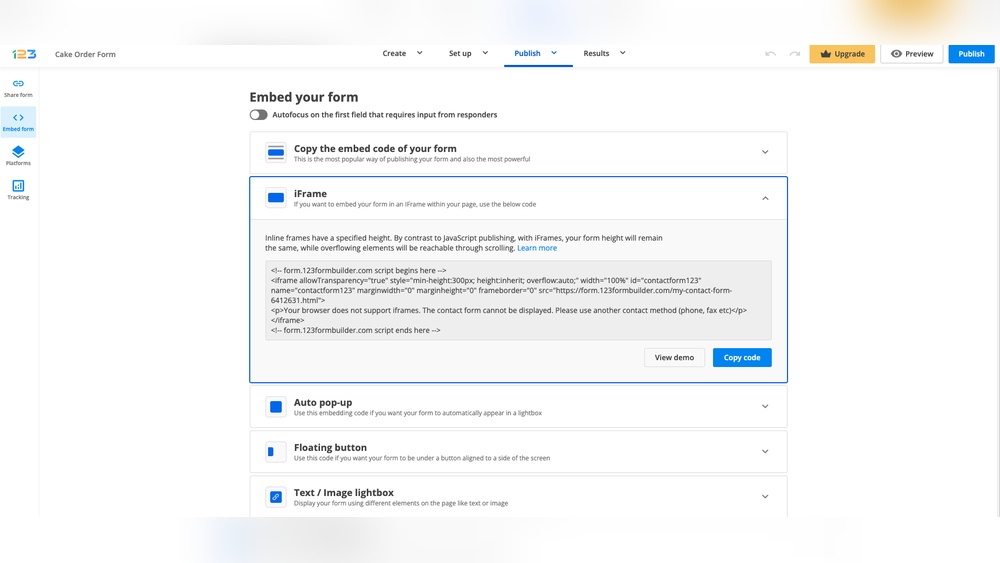
Task: Open Platforms sidebar section
Action: (x=18, y=156)
